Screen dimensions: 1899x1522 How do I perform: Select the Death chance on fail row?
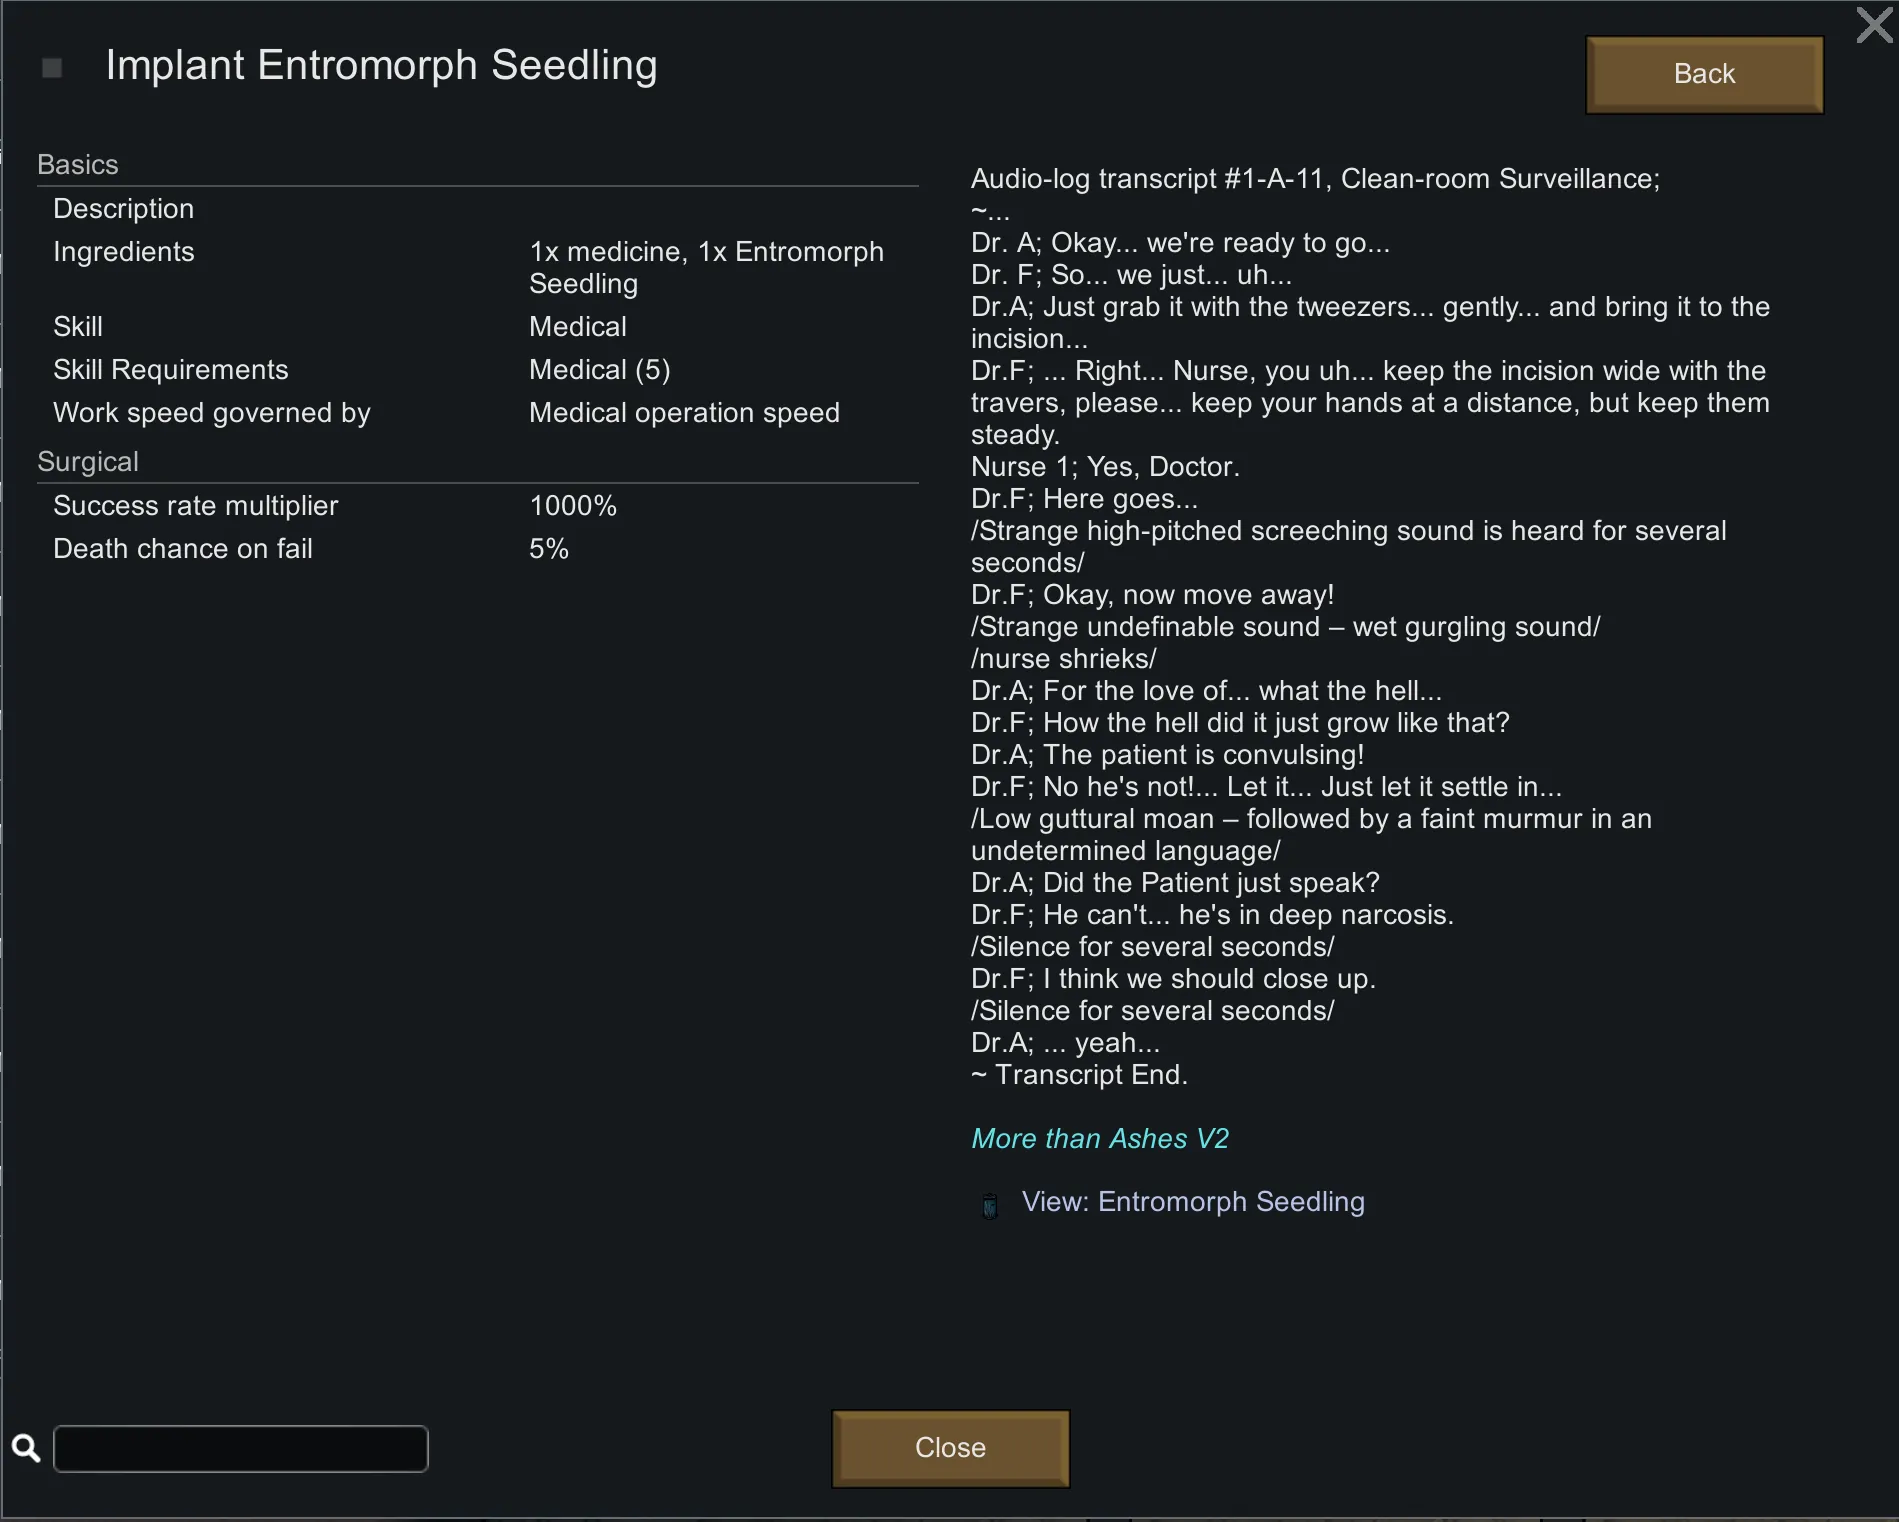click(476, 549)
